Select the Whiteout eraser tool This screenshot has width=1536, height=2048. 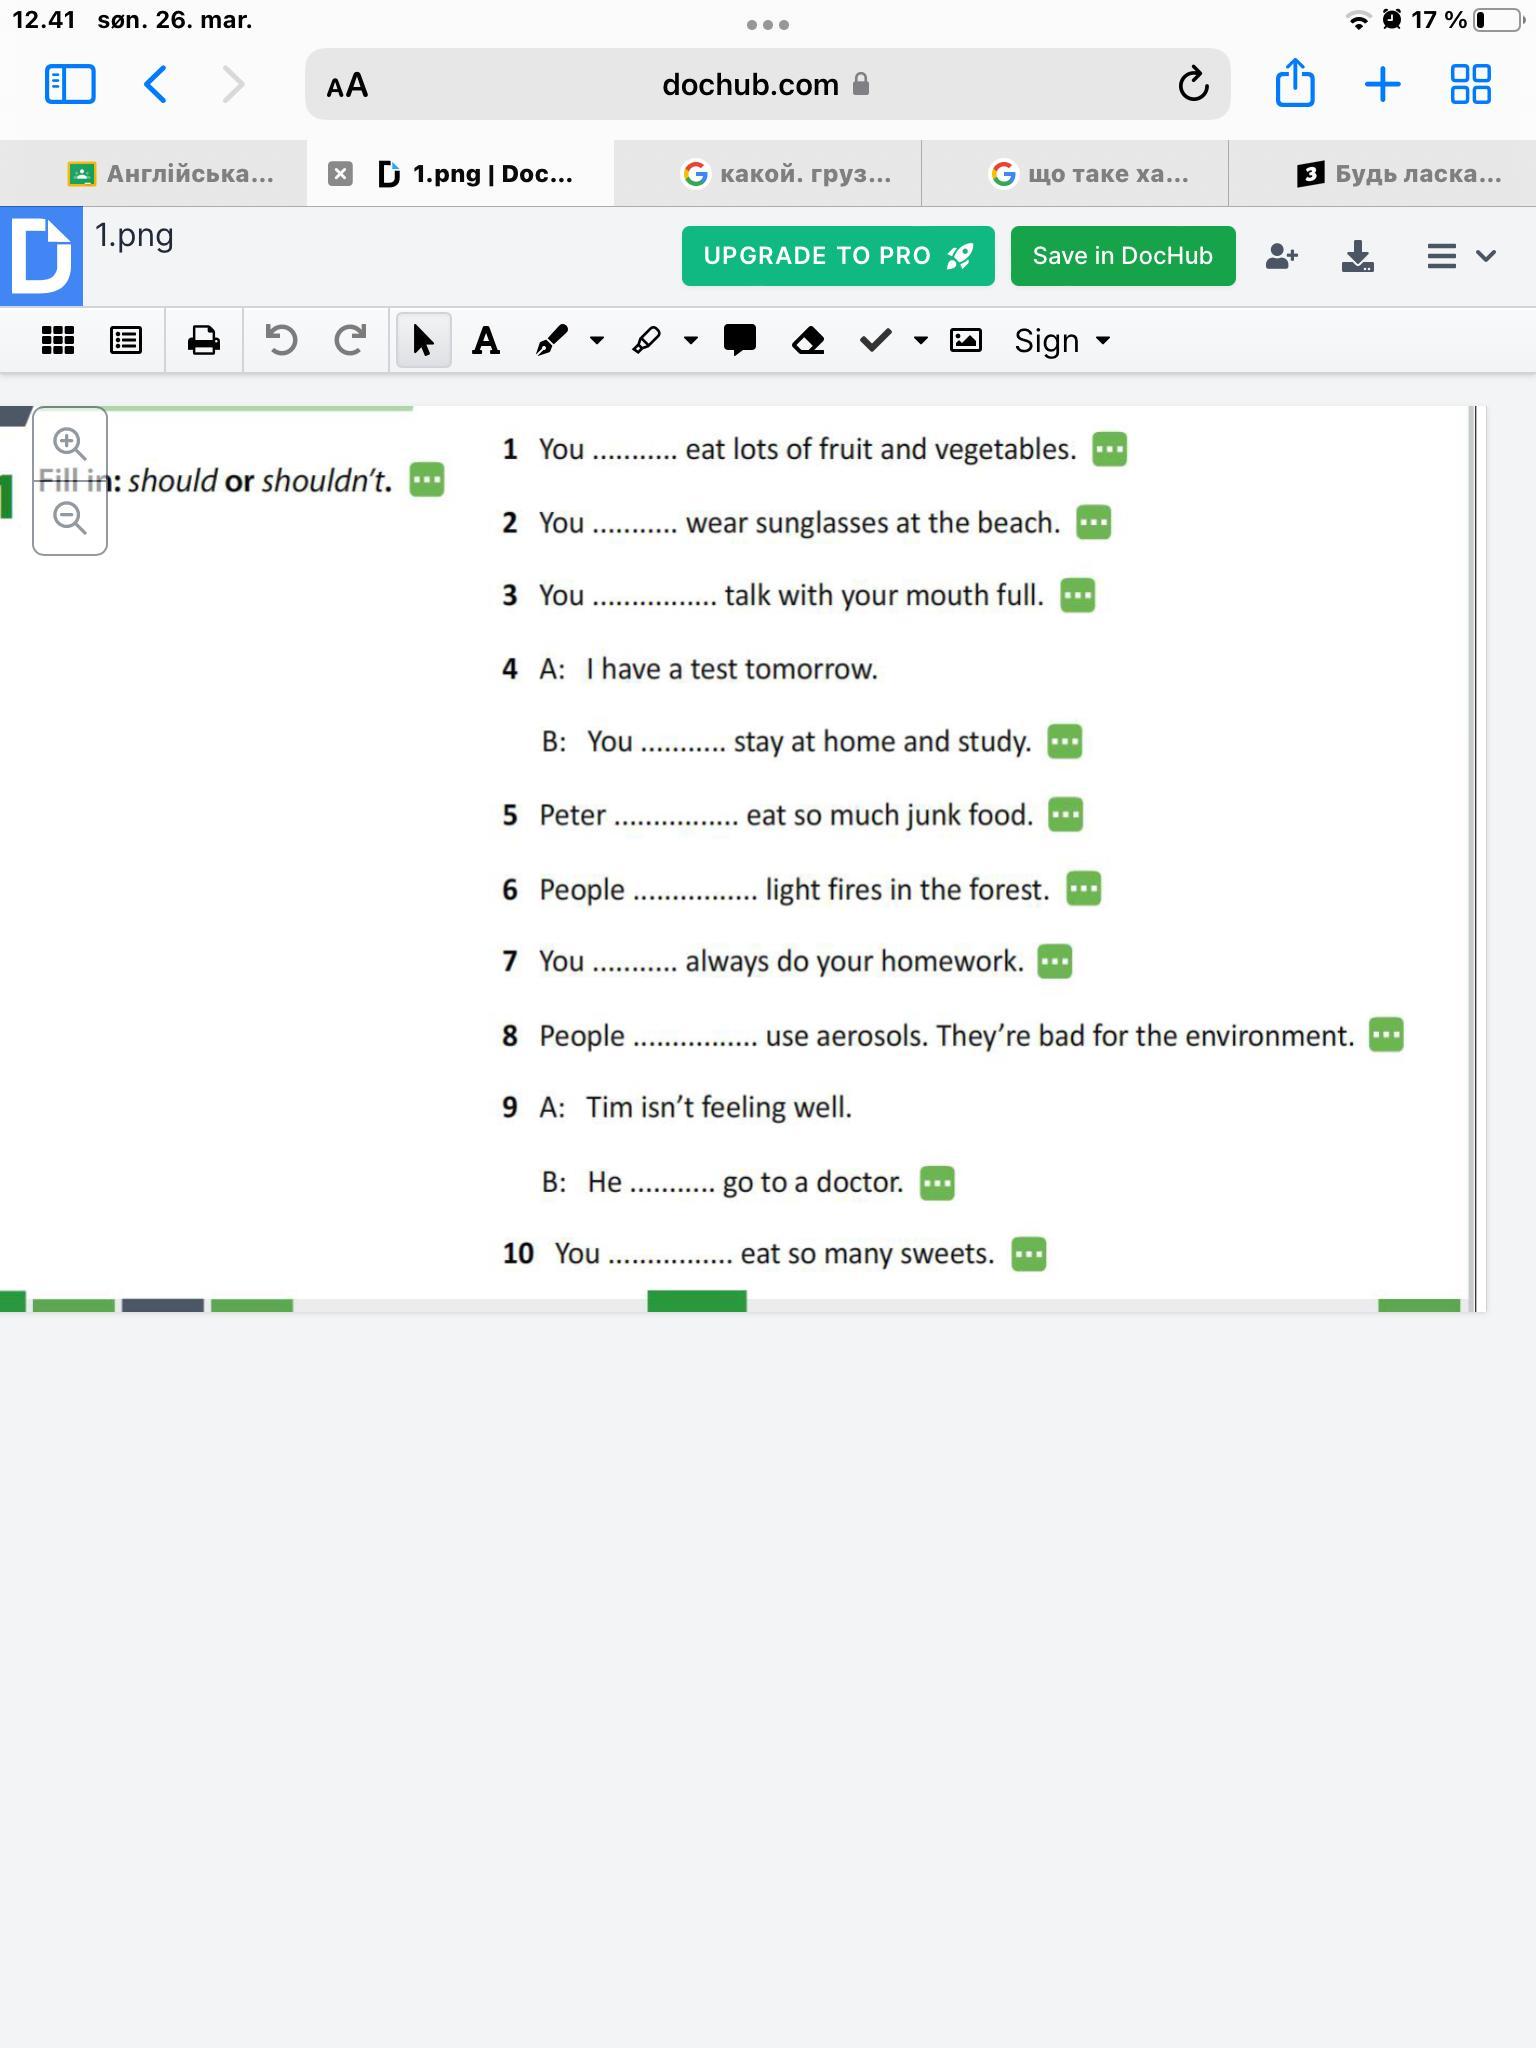(x=808, y=341)
